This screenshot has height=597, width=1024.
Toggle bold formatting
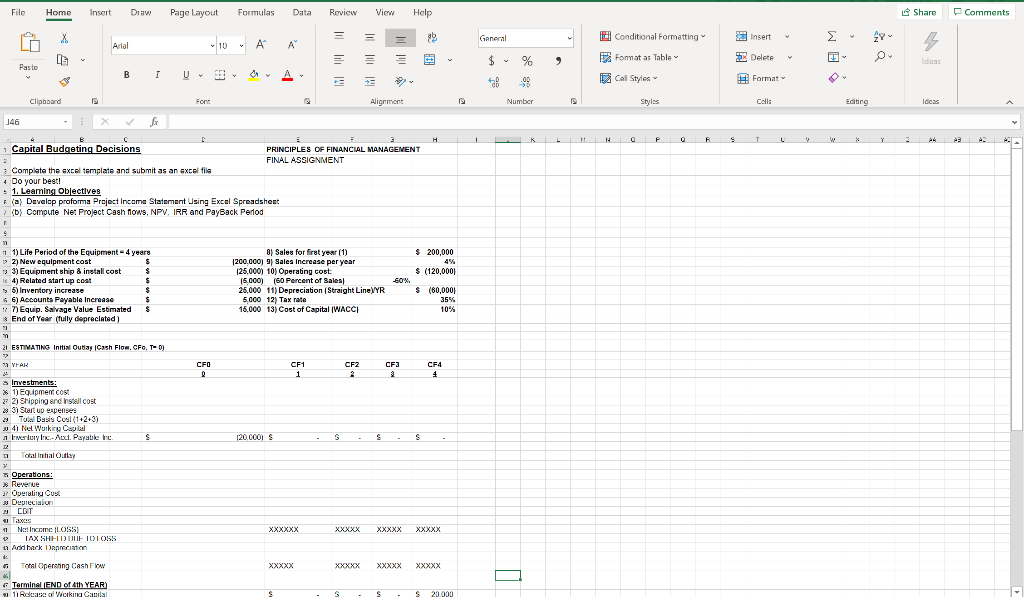(x=126, y=74)
